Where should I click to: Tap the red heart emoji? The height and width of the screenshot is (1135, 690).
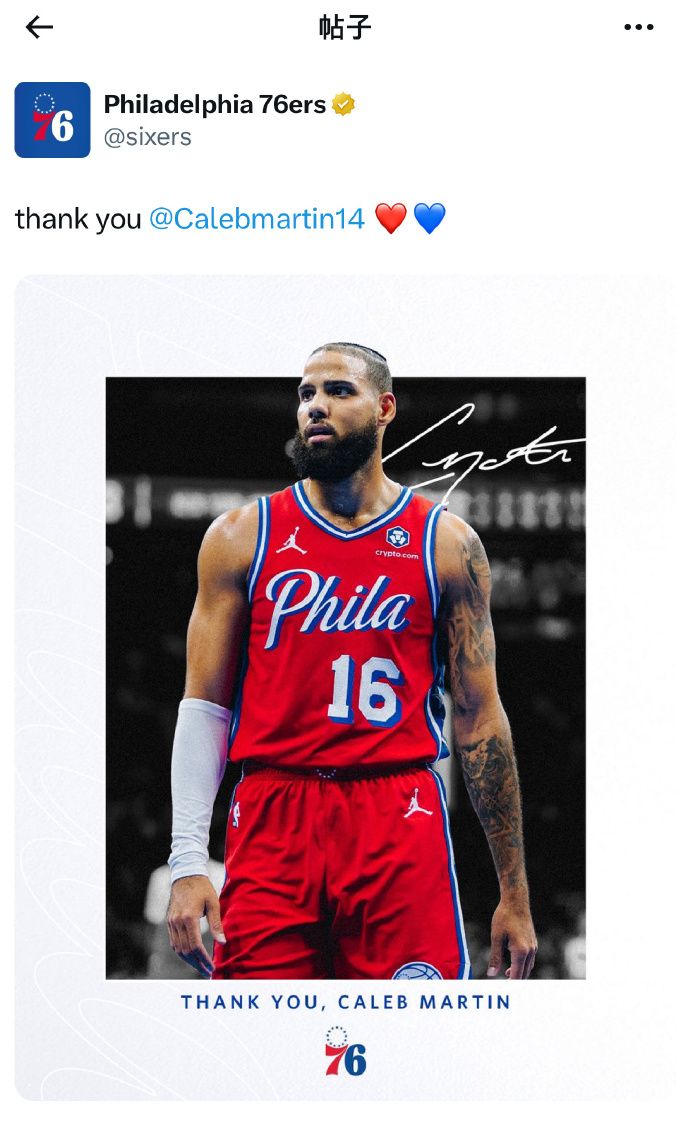point(391,219)
